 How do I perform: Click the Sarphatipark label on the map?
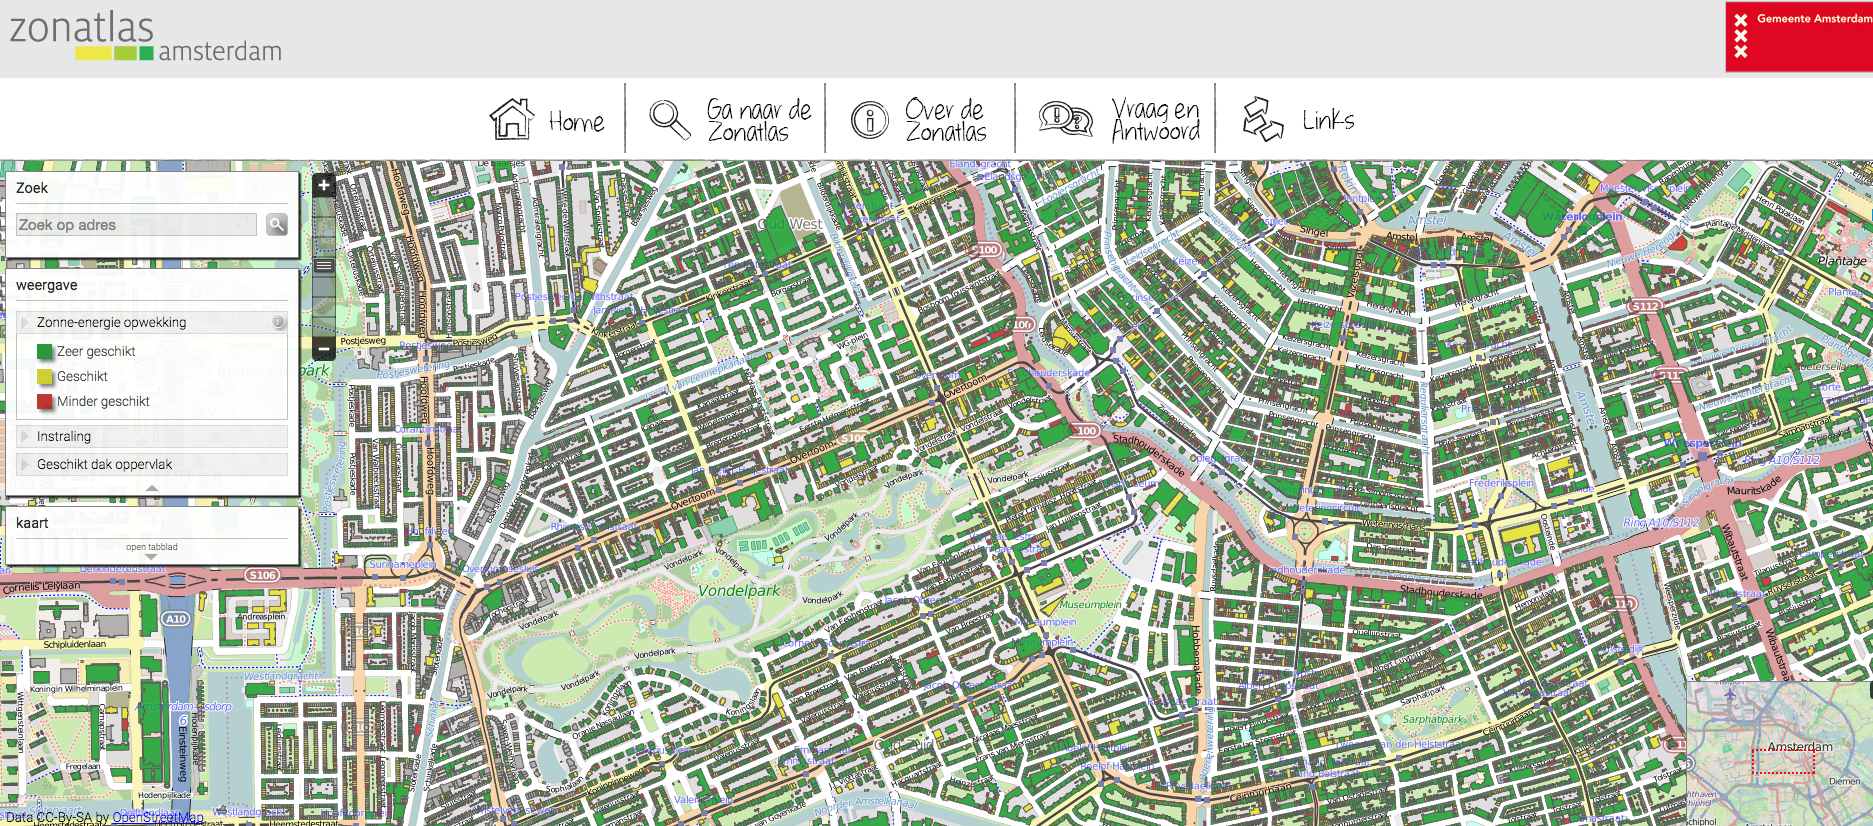coord(1433,719)
